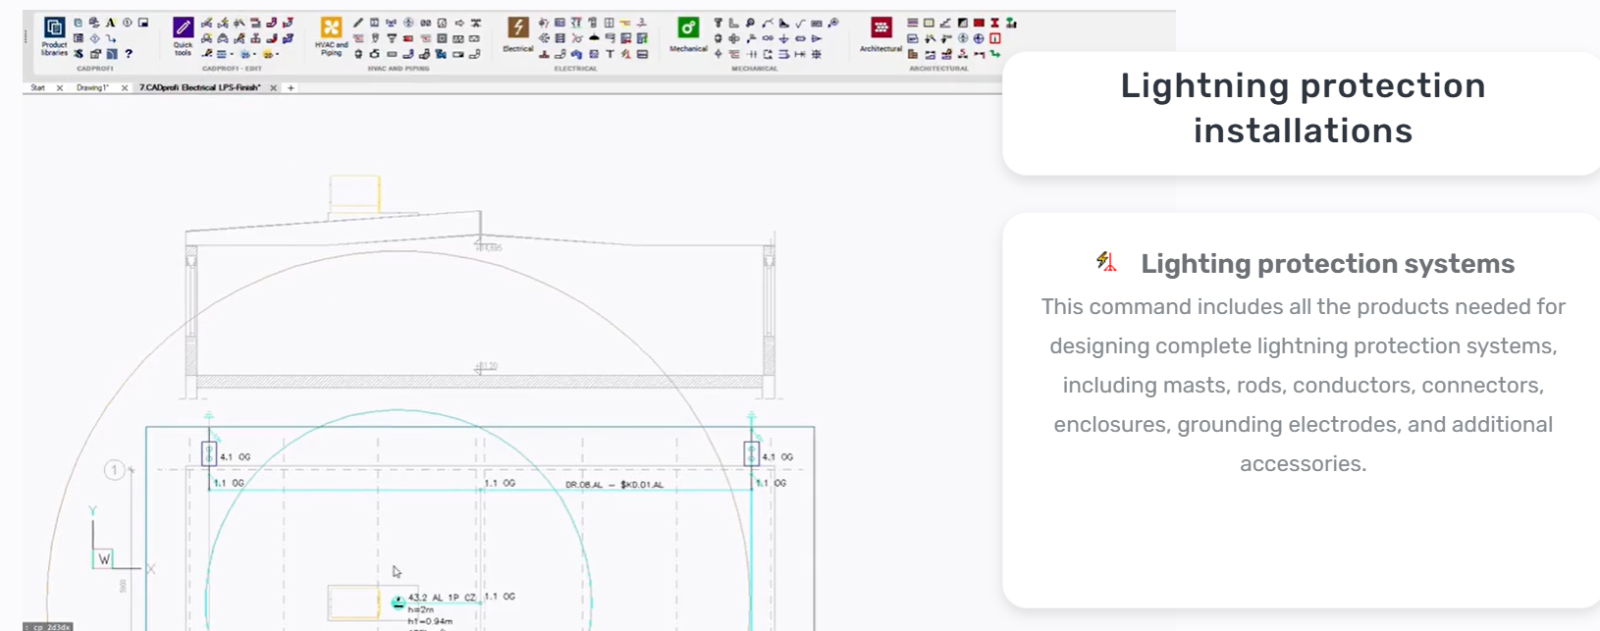
Task: Switch to the Drawing1 tab
Action: (x=93, y=88)
